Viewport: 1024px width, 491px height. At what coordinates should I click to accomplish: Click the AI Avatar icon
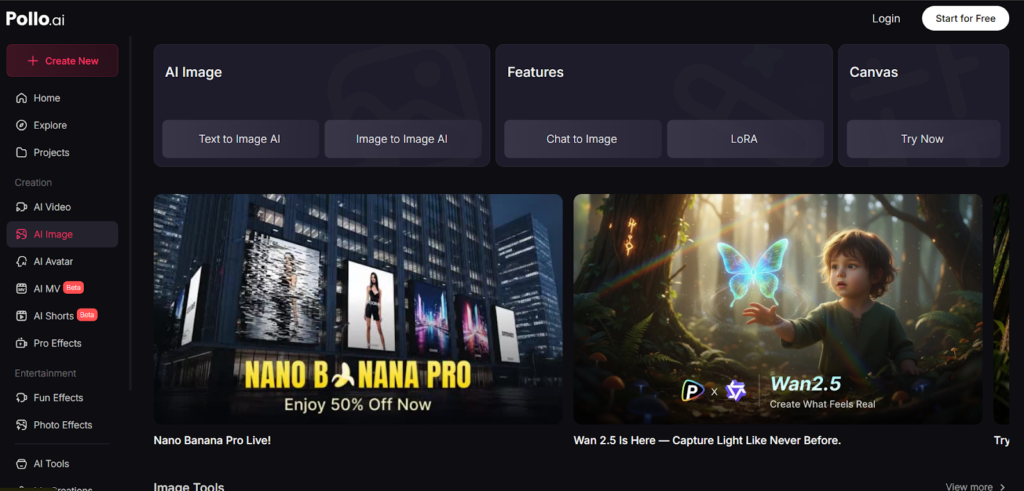pos(22,261)
